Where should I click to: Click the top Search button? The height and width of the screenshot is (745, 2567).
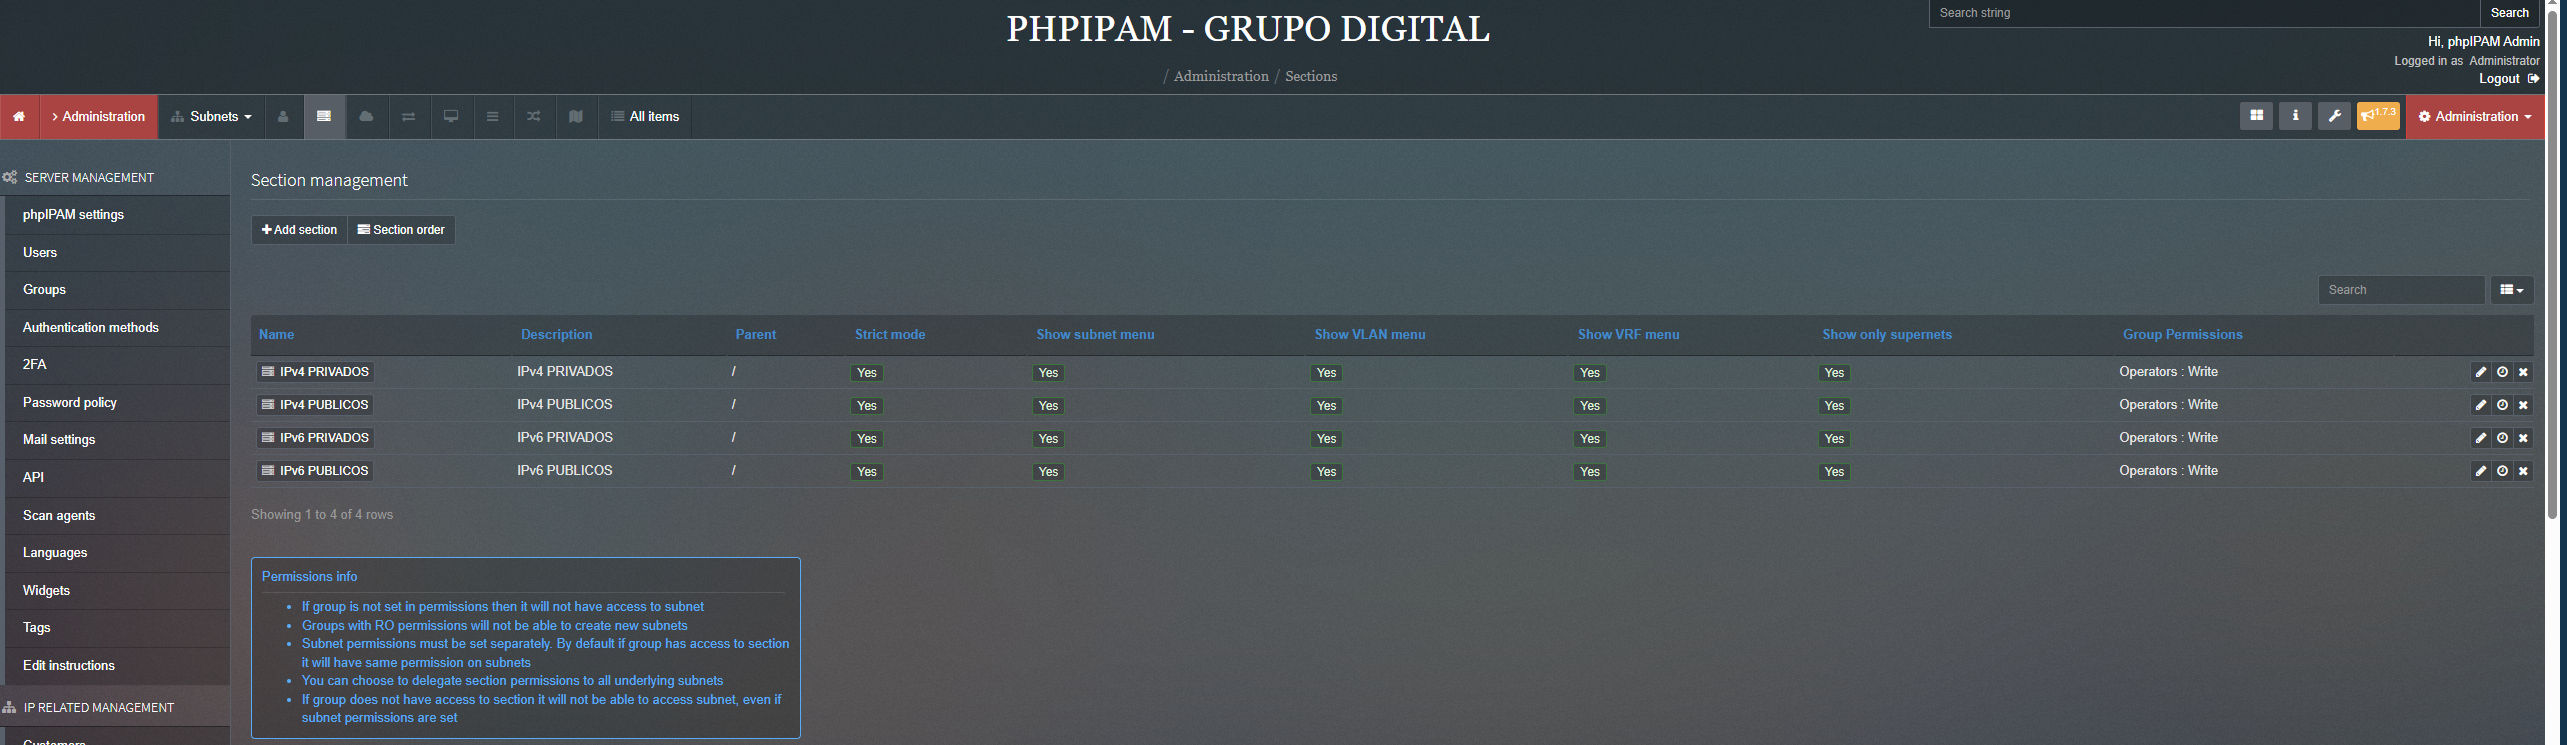click(x=2509, y=13)
